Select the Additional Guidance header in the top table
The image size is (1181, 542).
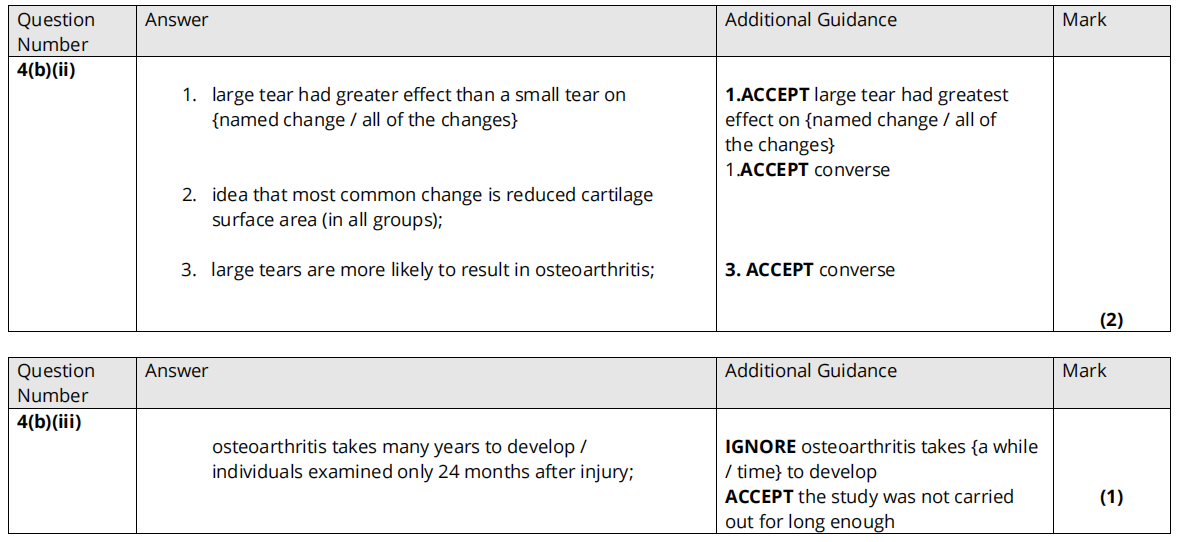pyautogui.click(x=811, y=20)
